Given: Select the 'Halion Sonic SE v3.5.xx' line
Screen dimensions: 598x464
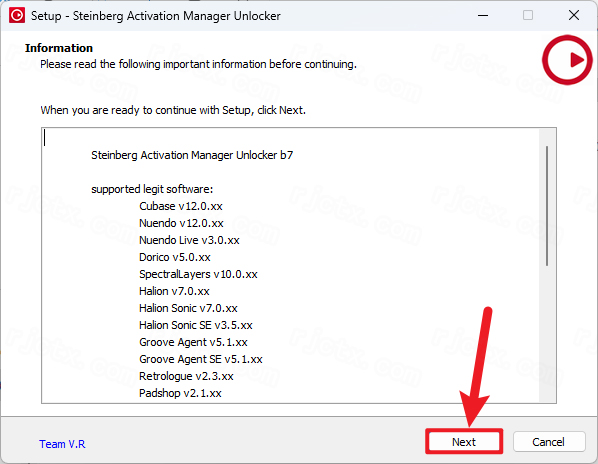Looking at the screenshot, I should (x=196, y=325).
